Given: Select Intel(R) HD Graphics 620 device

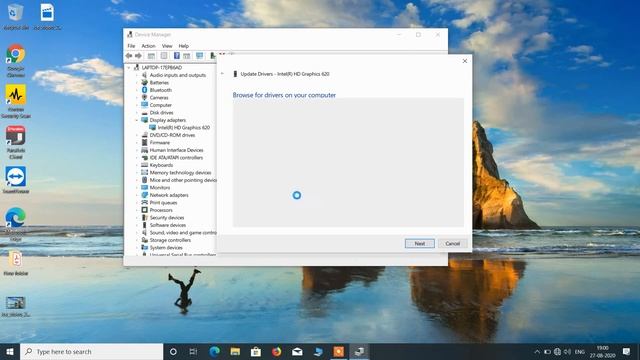Looking at the screenshot, I should click(180, 127).
